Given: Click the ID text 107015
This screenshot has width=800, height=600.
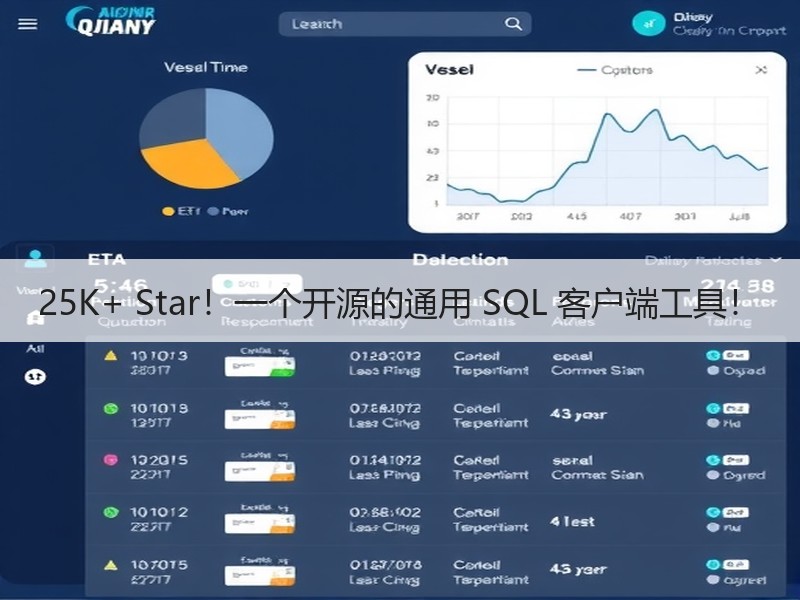Looking at the screenshot, I should (159, 565).
